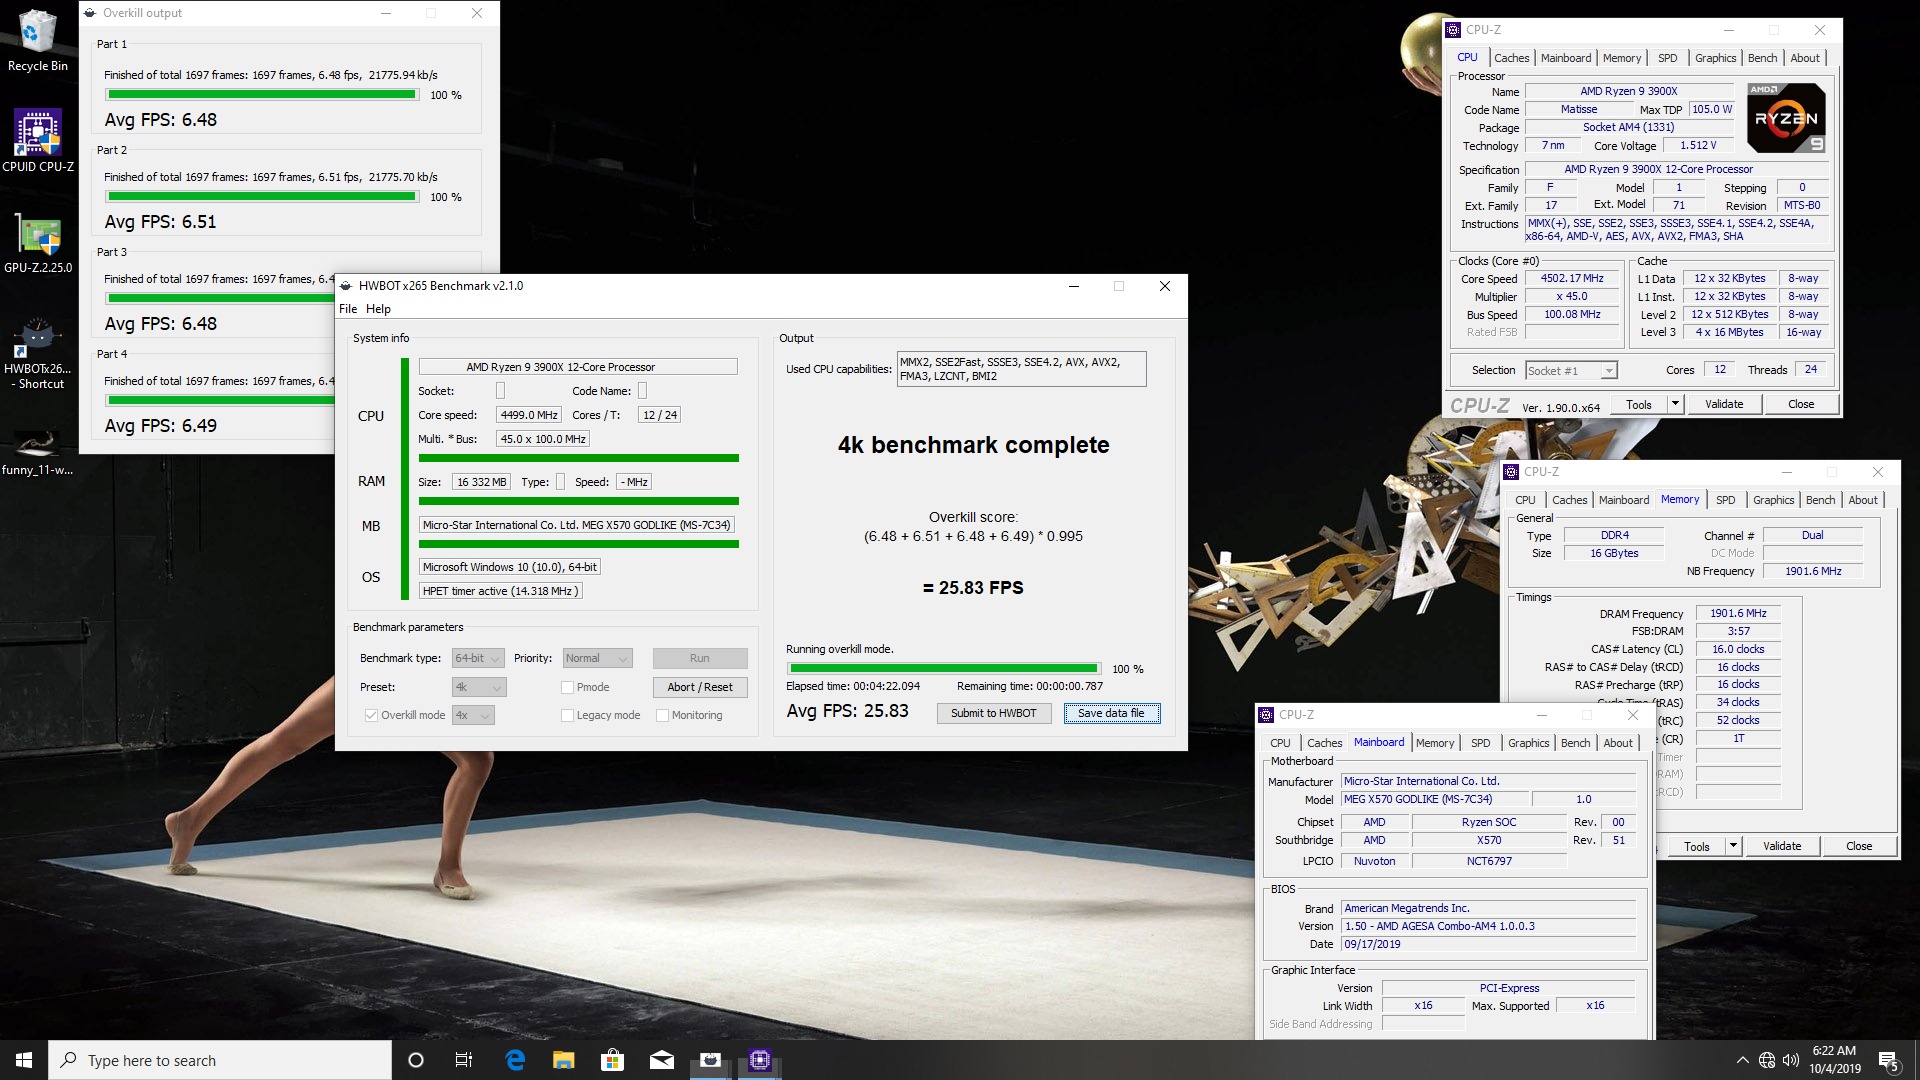Click the Core speed 4499.0 MHz field
The height and width of the screenshot is (1080, 1920).
pos(529,415)
